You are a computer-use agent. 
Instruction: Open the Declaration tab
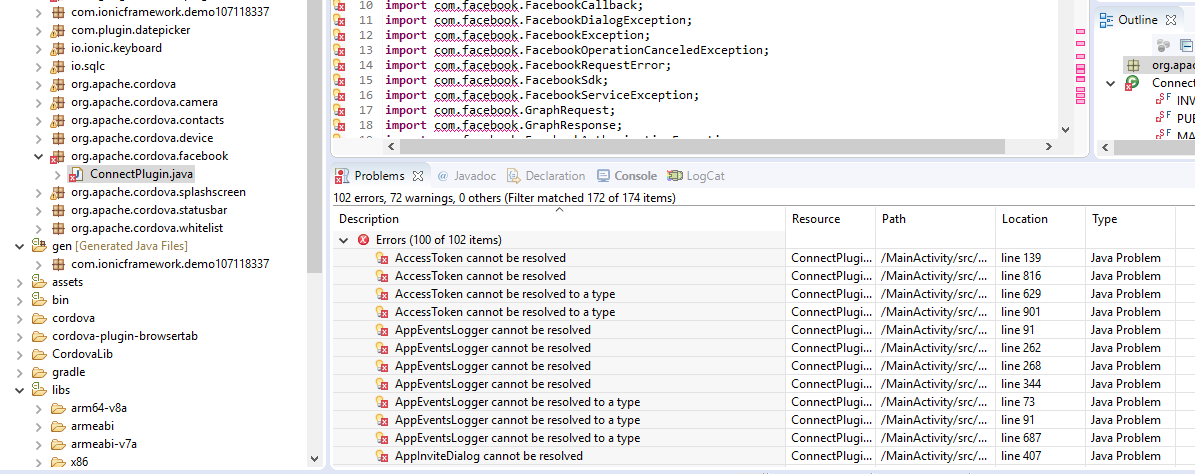[x=547, y=176]
